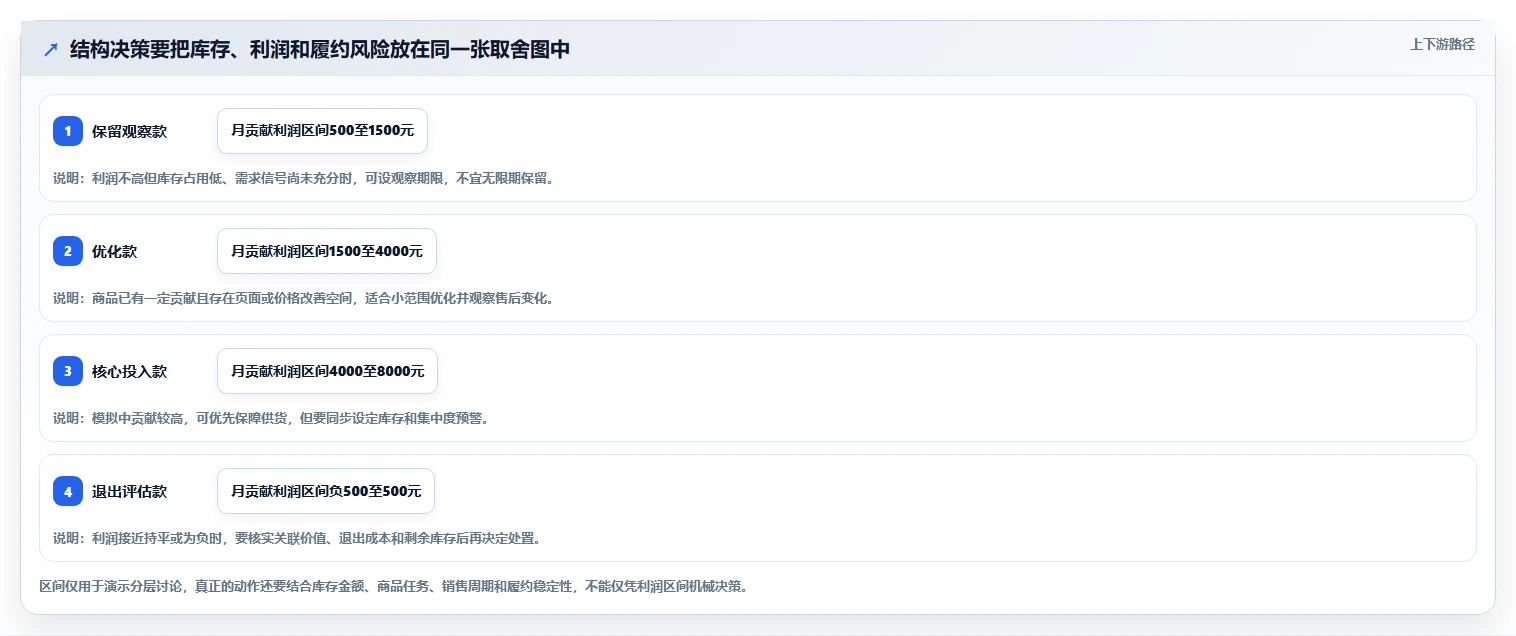The height and width of the screenshot is (636, 1516).
Task: Click the footer note starting 区间仅用于演示分层讨论
Action: 393,586
